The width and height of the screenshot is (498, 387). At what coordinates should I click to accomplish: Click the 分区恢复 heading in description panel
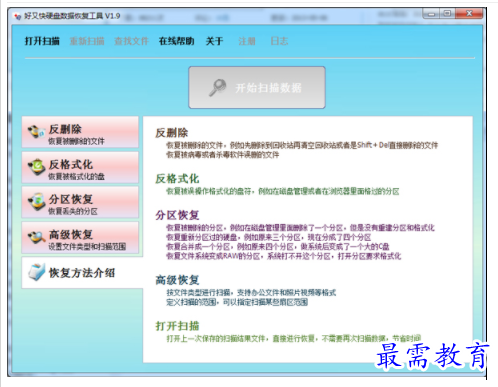pyautogui.click(x=177, y=215)
